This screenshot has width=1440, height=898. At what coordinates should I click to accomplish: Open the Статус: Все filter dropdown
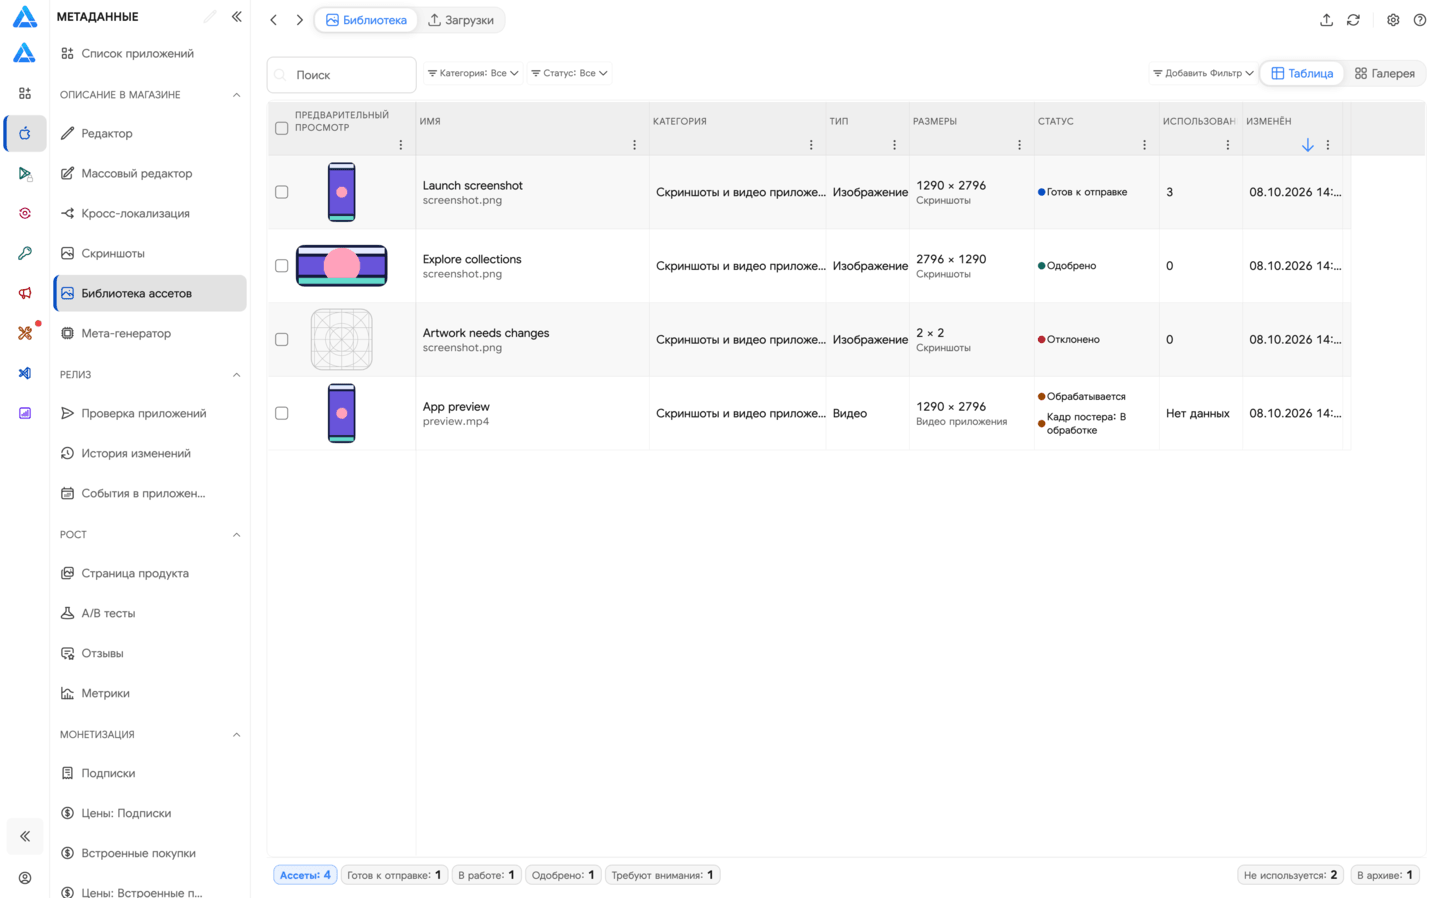(x=569, y=73)
